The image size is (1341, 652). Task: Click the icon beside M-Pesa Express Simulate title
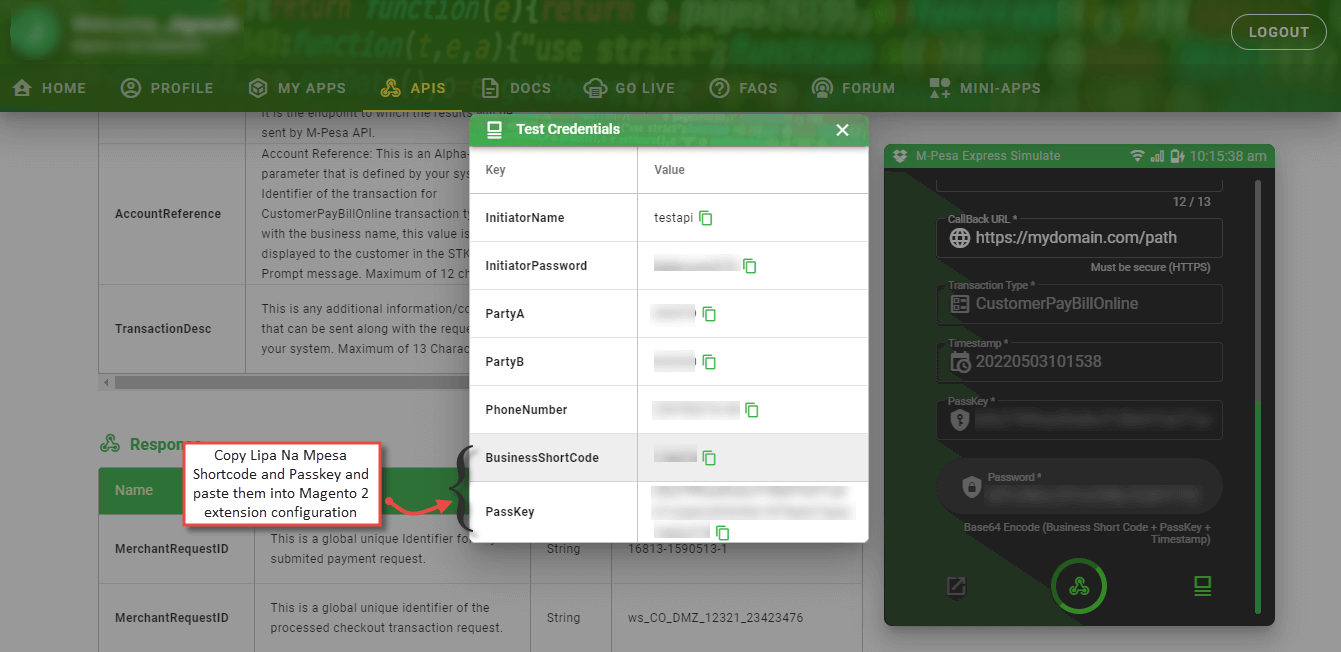coord(900,156)
